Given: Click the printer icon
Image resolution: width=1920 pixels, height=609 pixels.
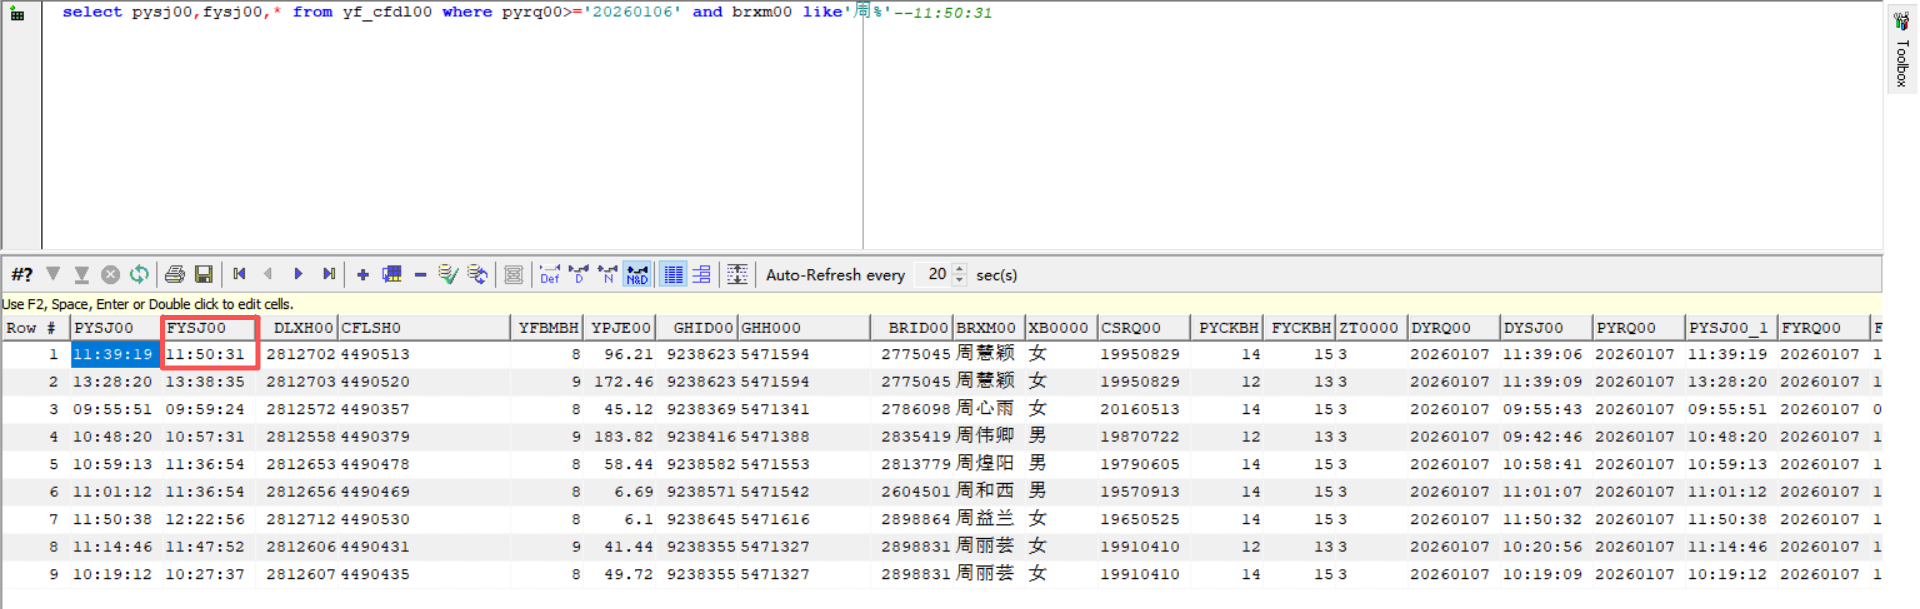Looking at the screenshot, I should 175,274.
